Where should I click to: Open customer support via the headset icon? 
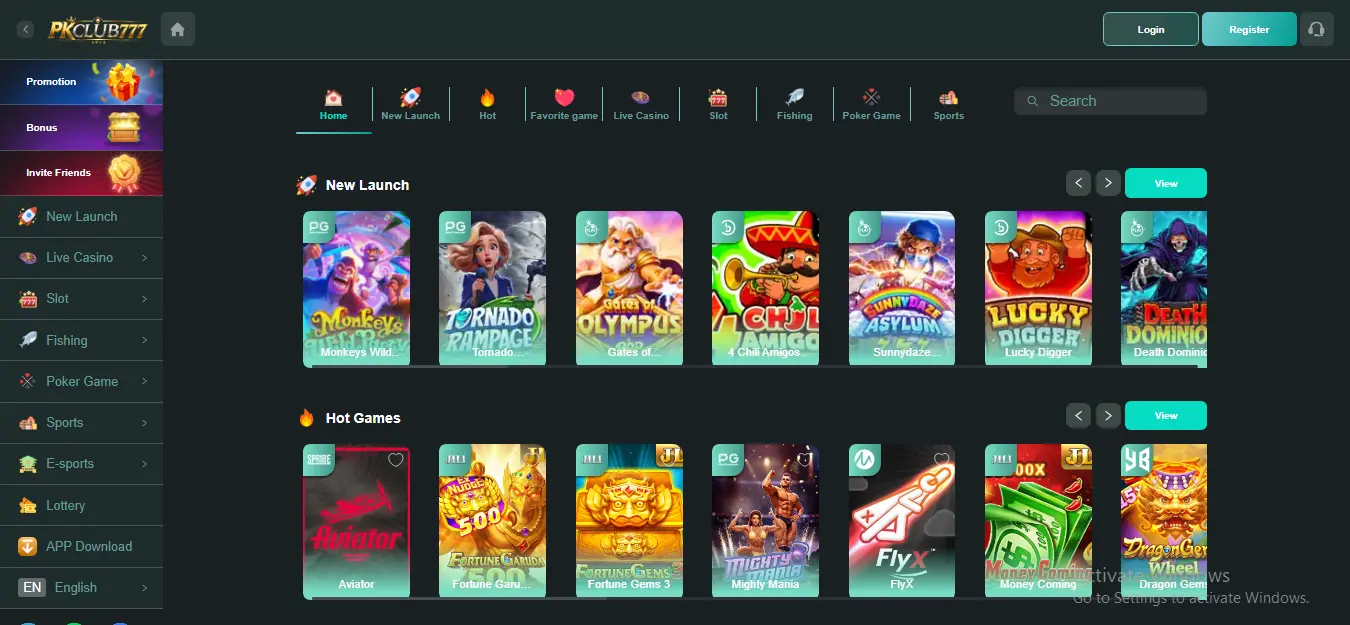coord(1317,29)
